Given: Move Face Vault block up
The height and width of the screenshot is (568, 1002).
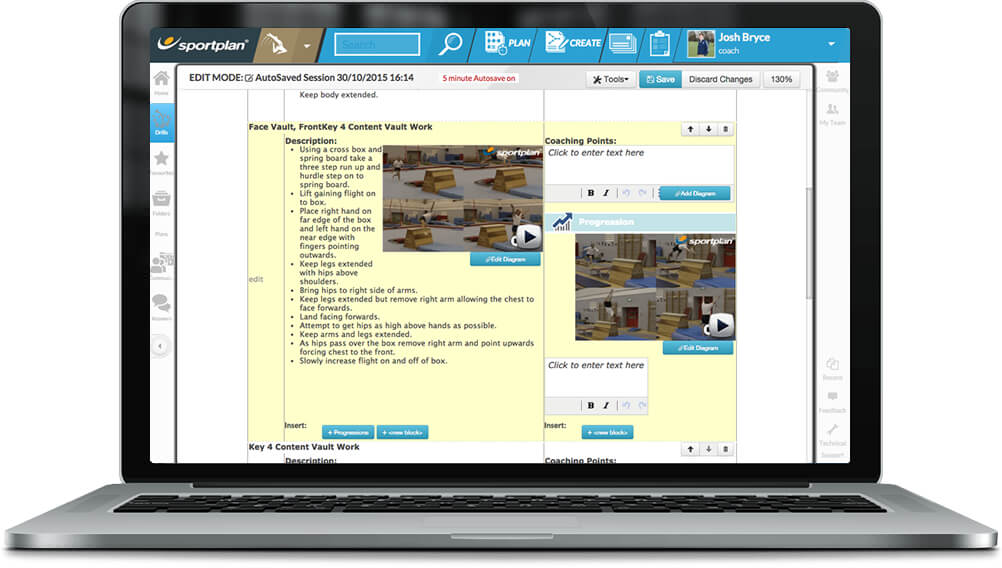Looking at the screenshot, I should pos(690,129).
